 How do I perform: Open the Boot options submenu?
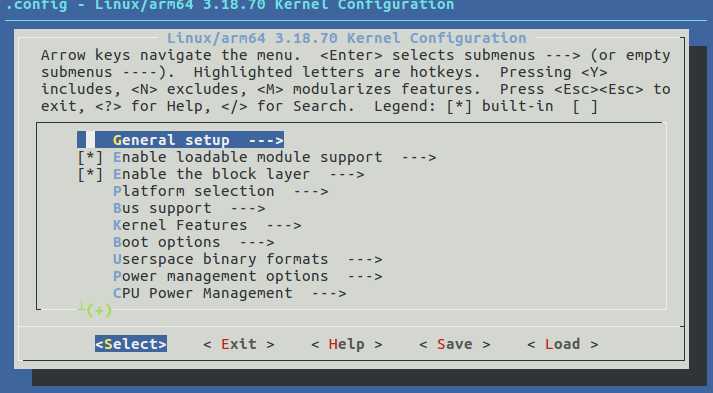pos(194,242)
